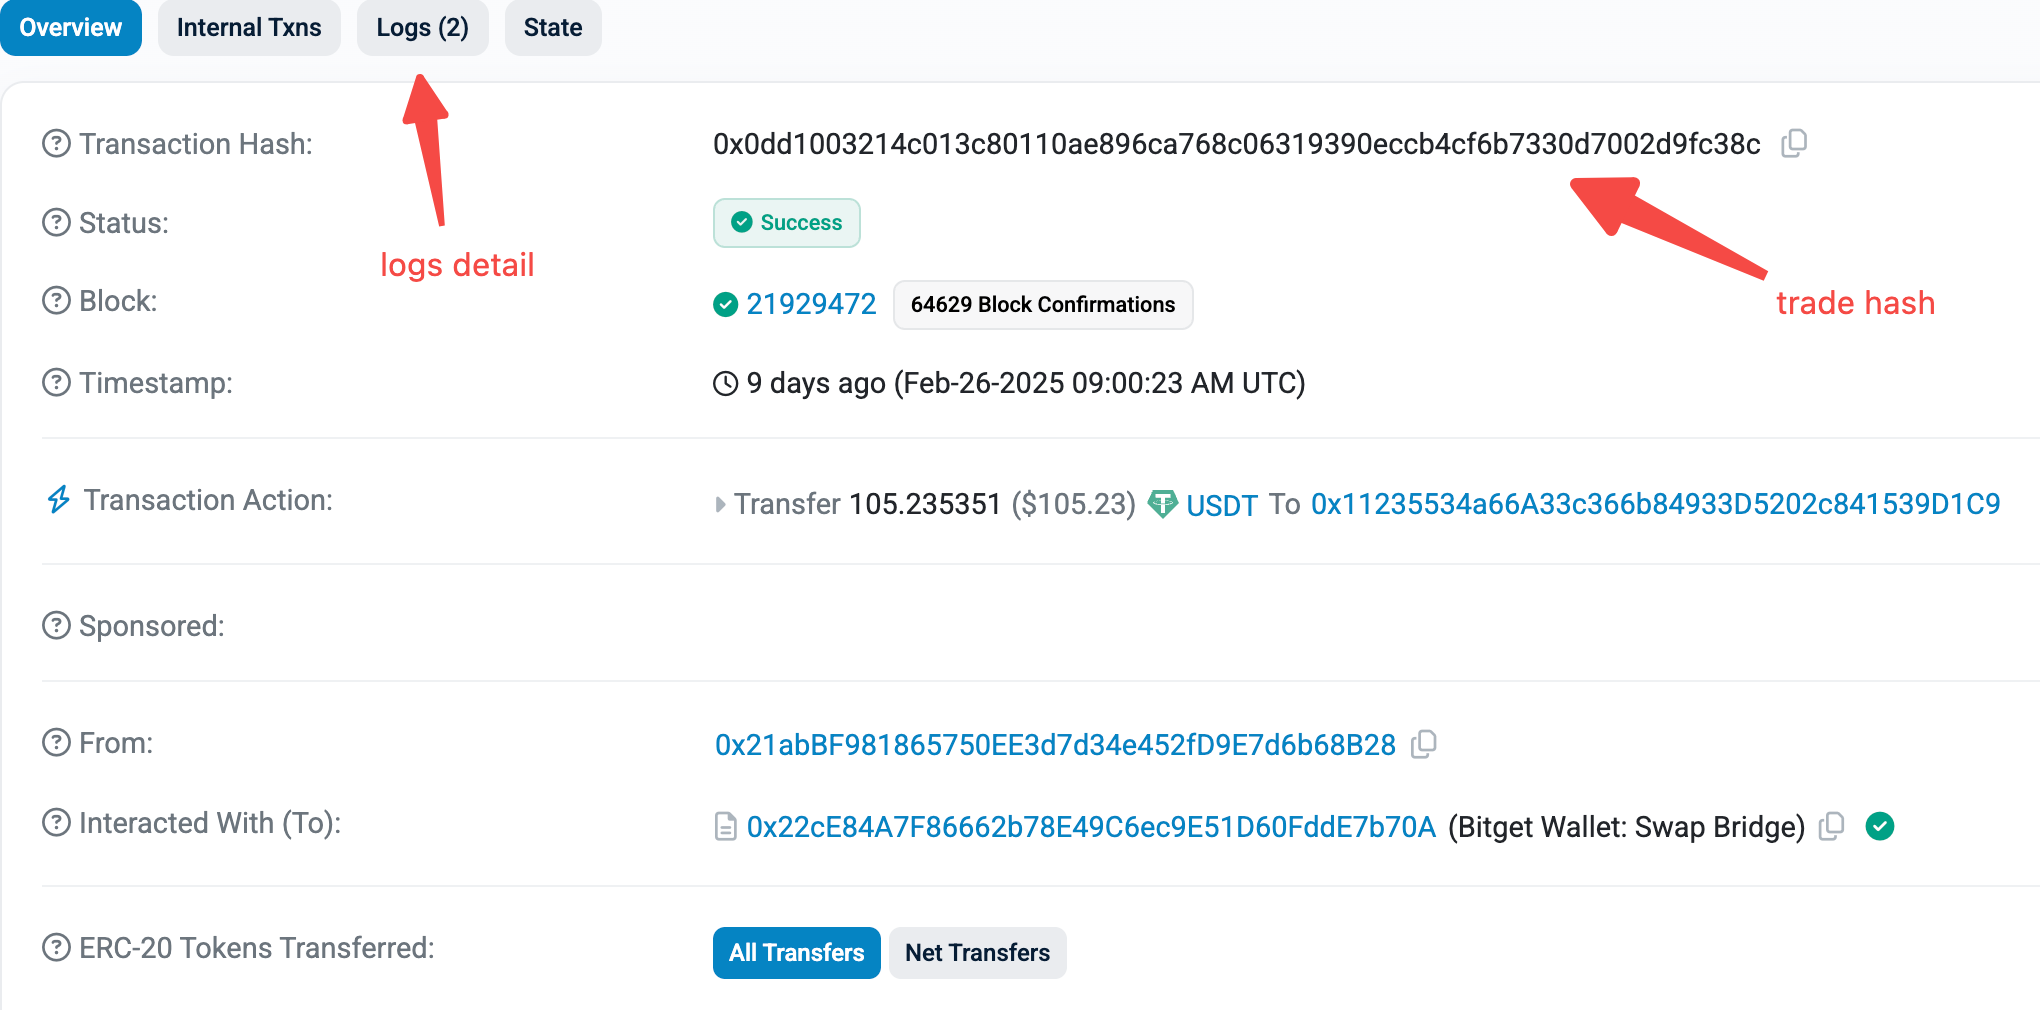
Task: Open the State tab
Action: tap(553, 27)
